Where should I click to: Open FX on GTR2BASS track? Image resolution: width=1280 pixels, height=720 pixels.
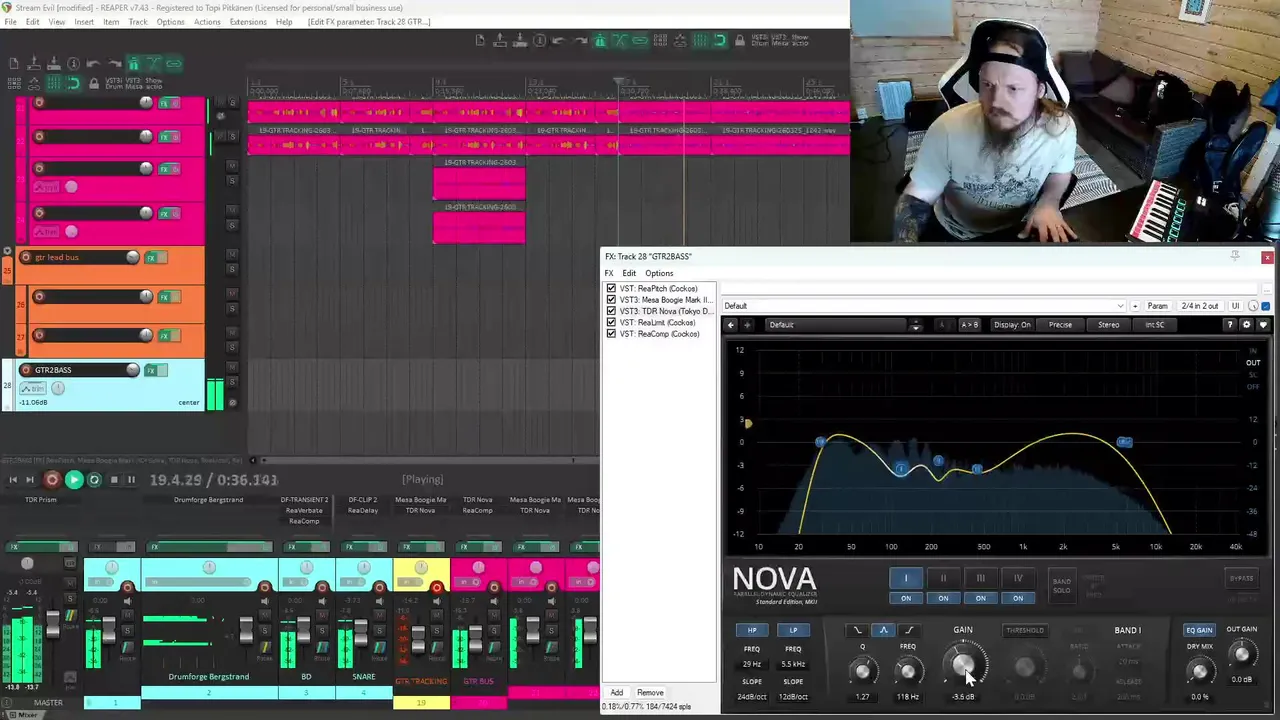[x=151, y=370]
